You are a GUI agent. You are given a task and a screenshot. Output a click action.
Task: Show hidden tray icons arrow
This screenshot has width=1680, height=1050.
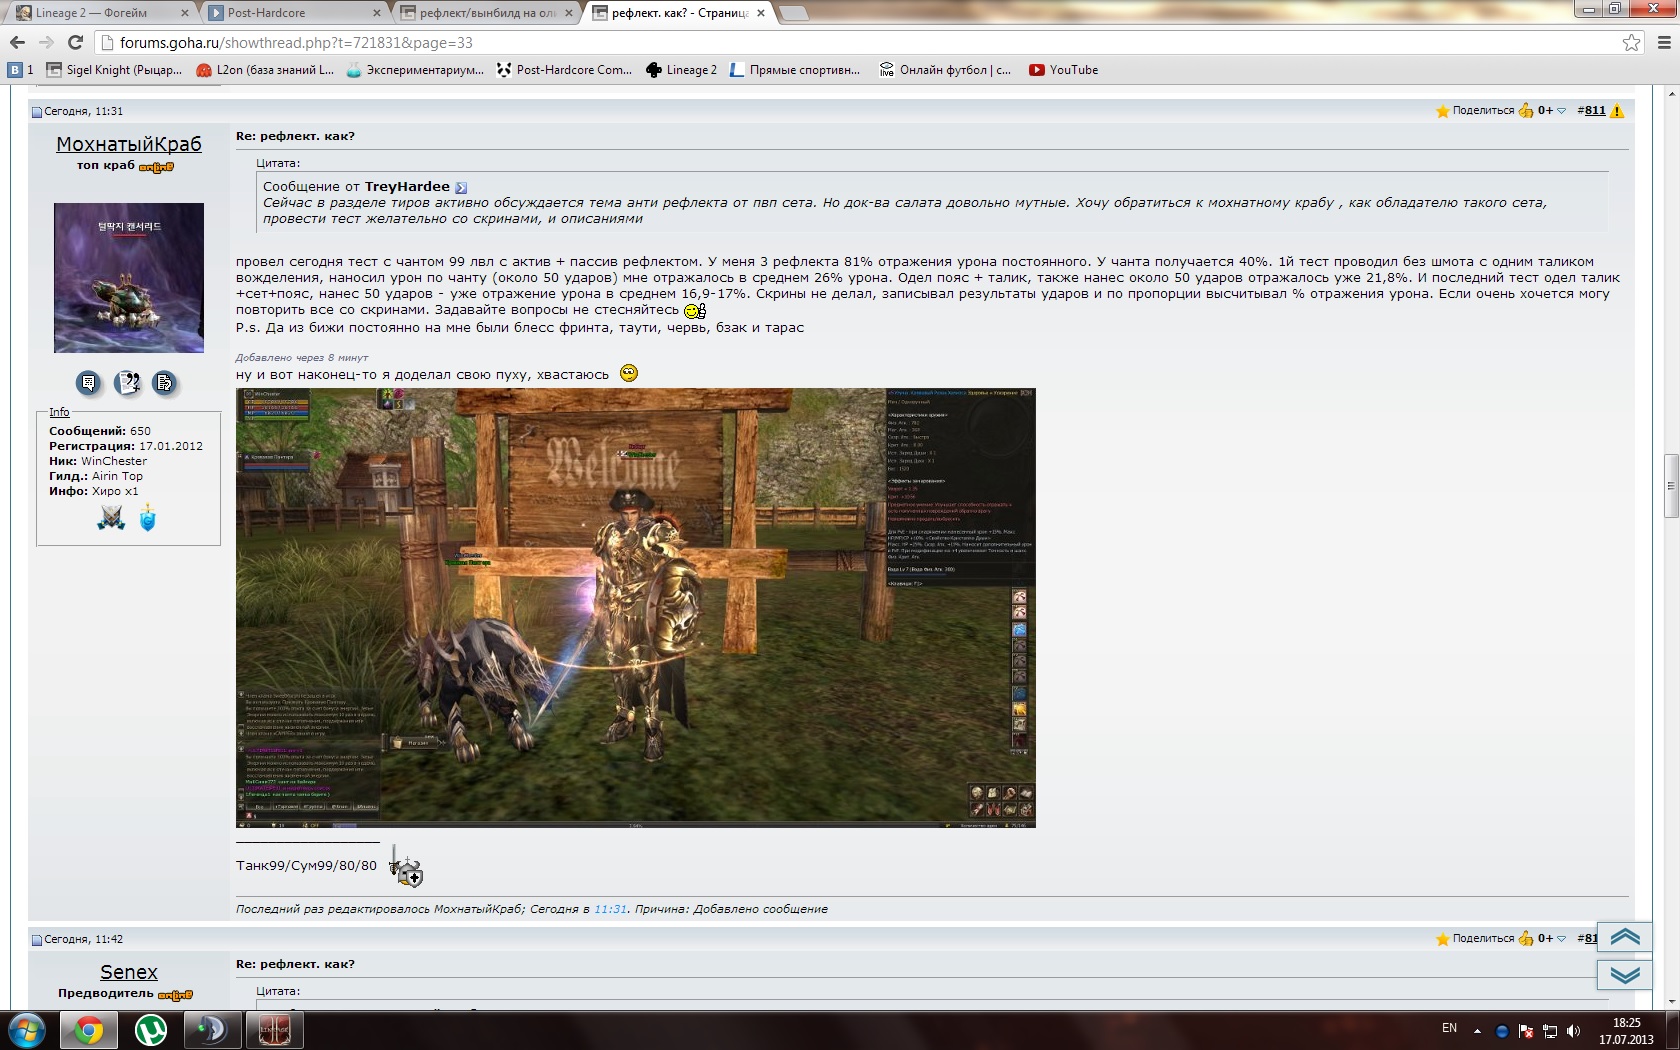click(x=1477, y=1031)
